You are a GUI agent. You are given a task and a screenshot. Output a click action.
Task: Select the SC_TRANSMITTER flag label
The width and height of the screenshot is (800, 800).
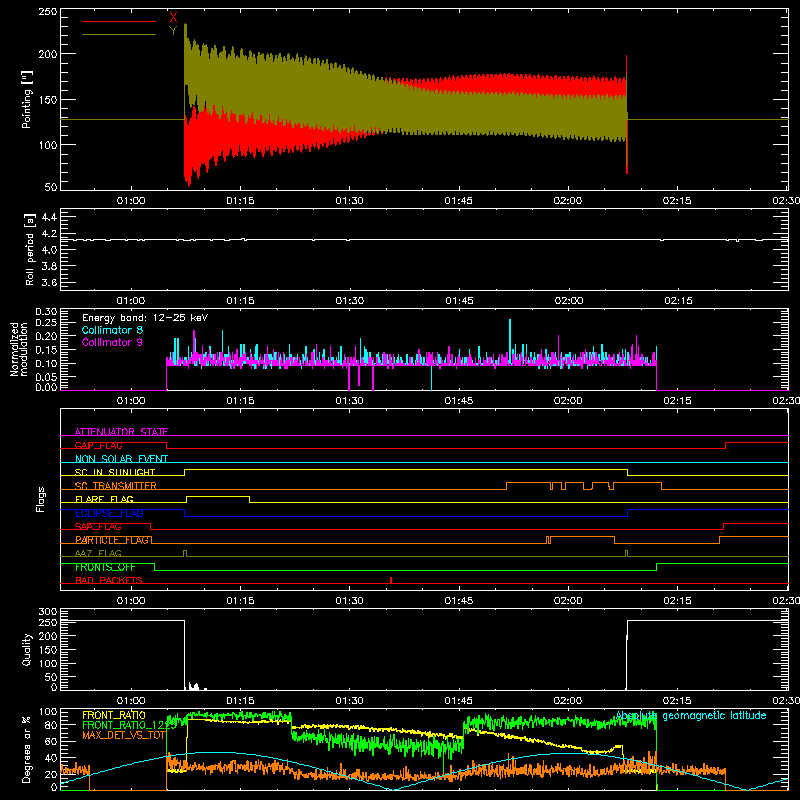point(115,486)
